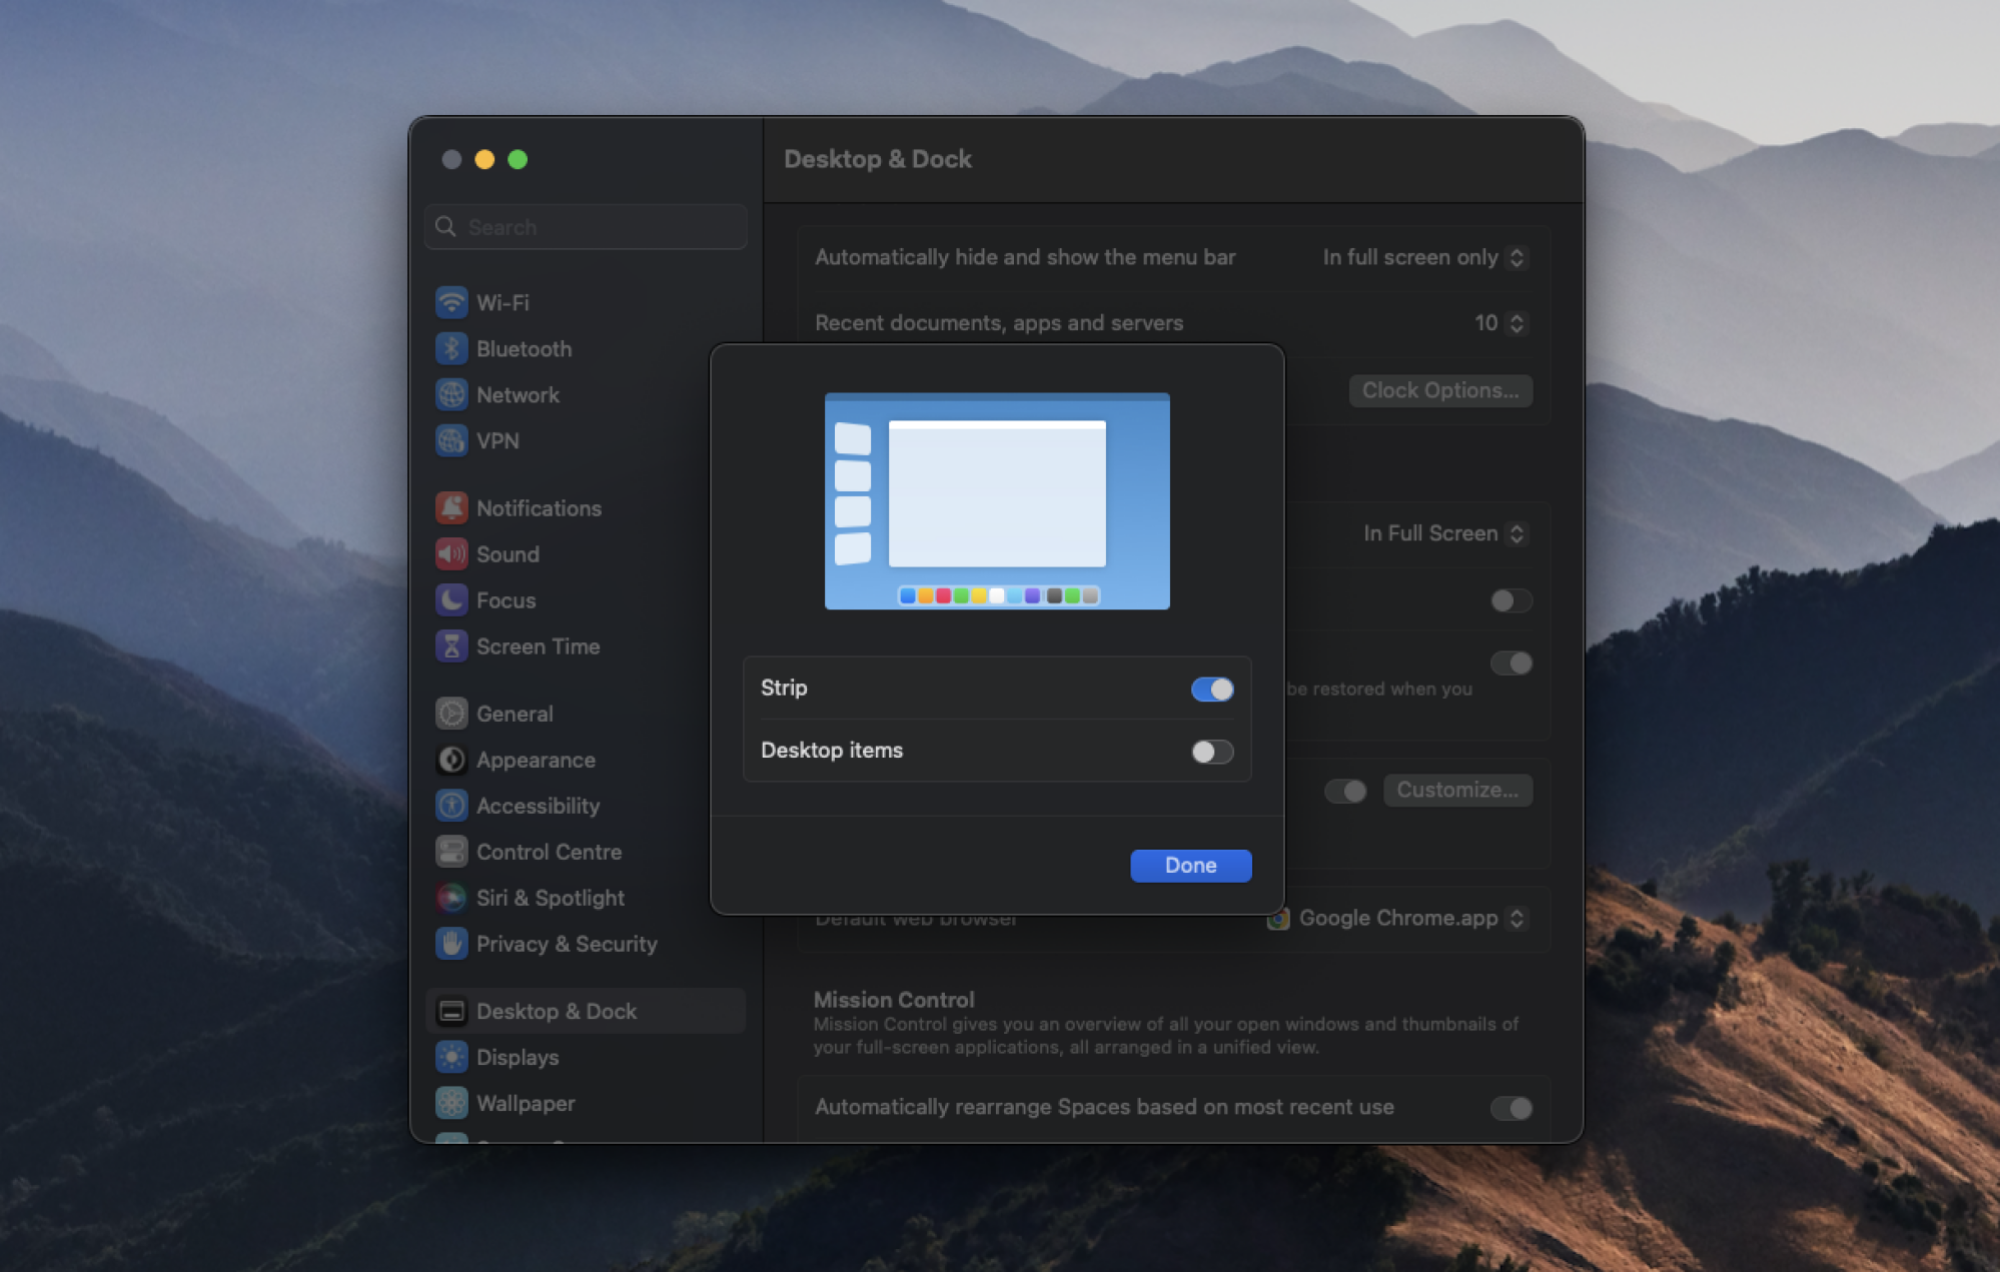Click the Done button
2000x1272 pixels.
pyautogui.click(x=1190, y=865)
